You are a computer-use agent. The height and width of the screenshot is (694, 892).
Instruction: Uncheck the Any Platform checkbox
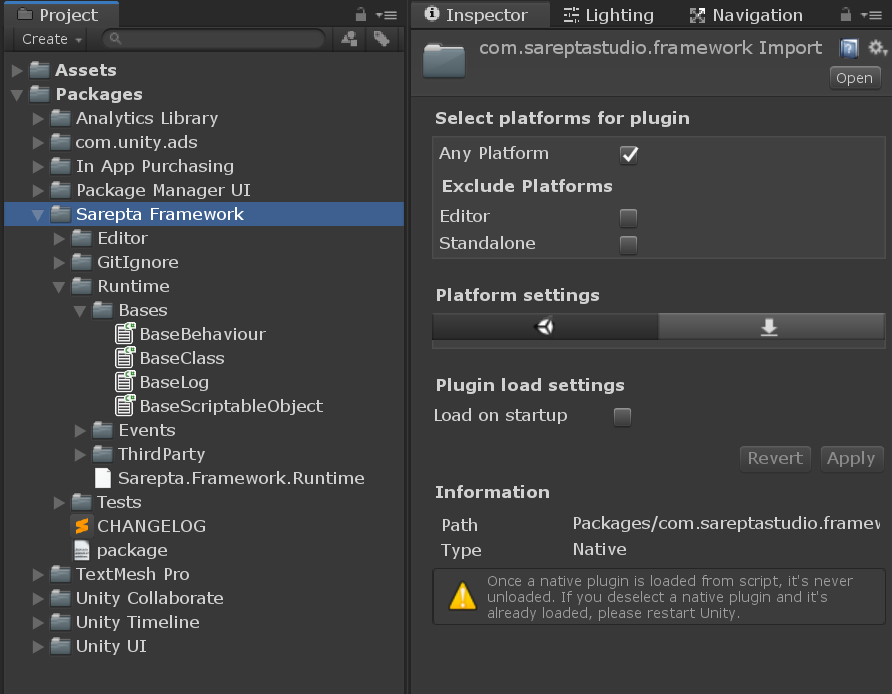(x=629, y=154)
